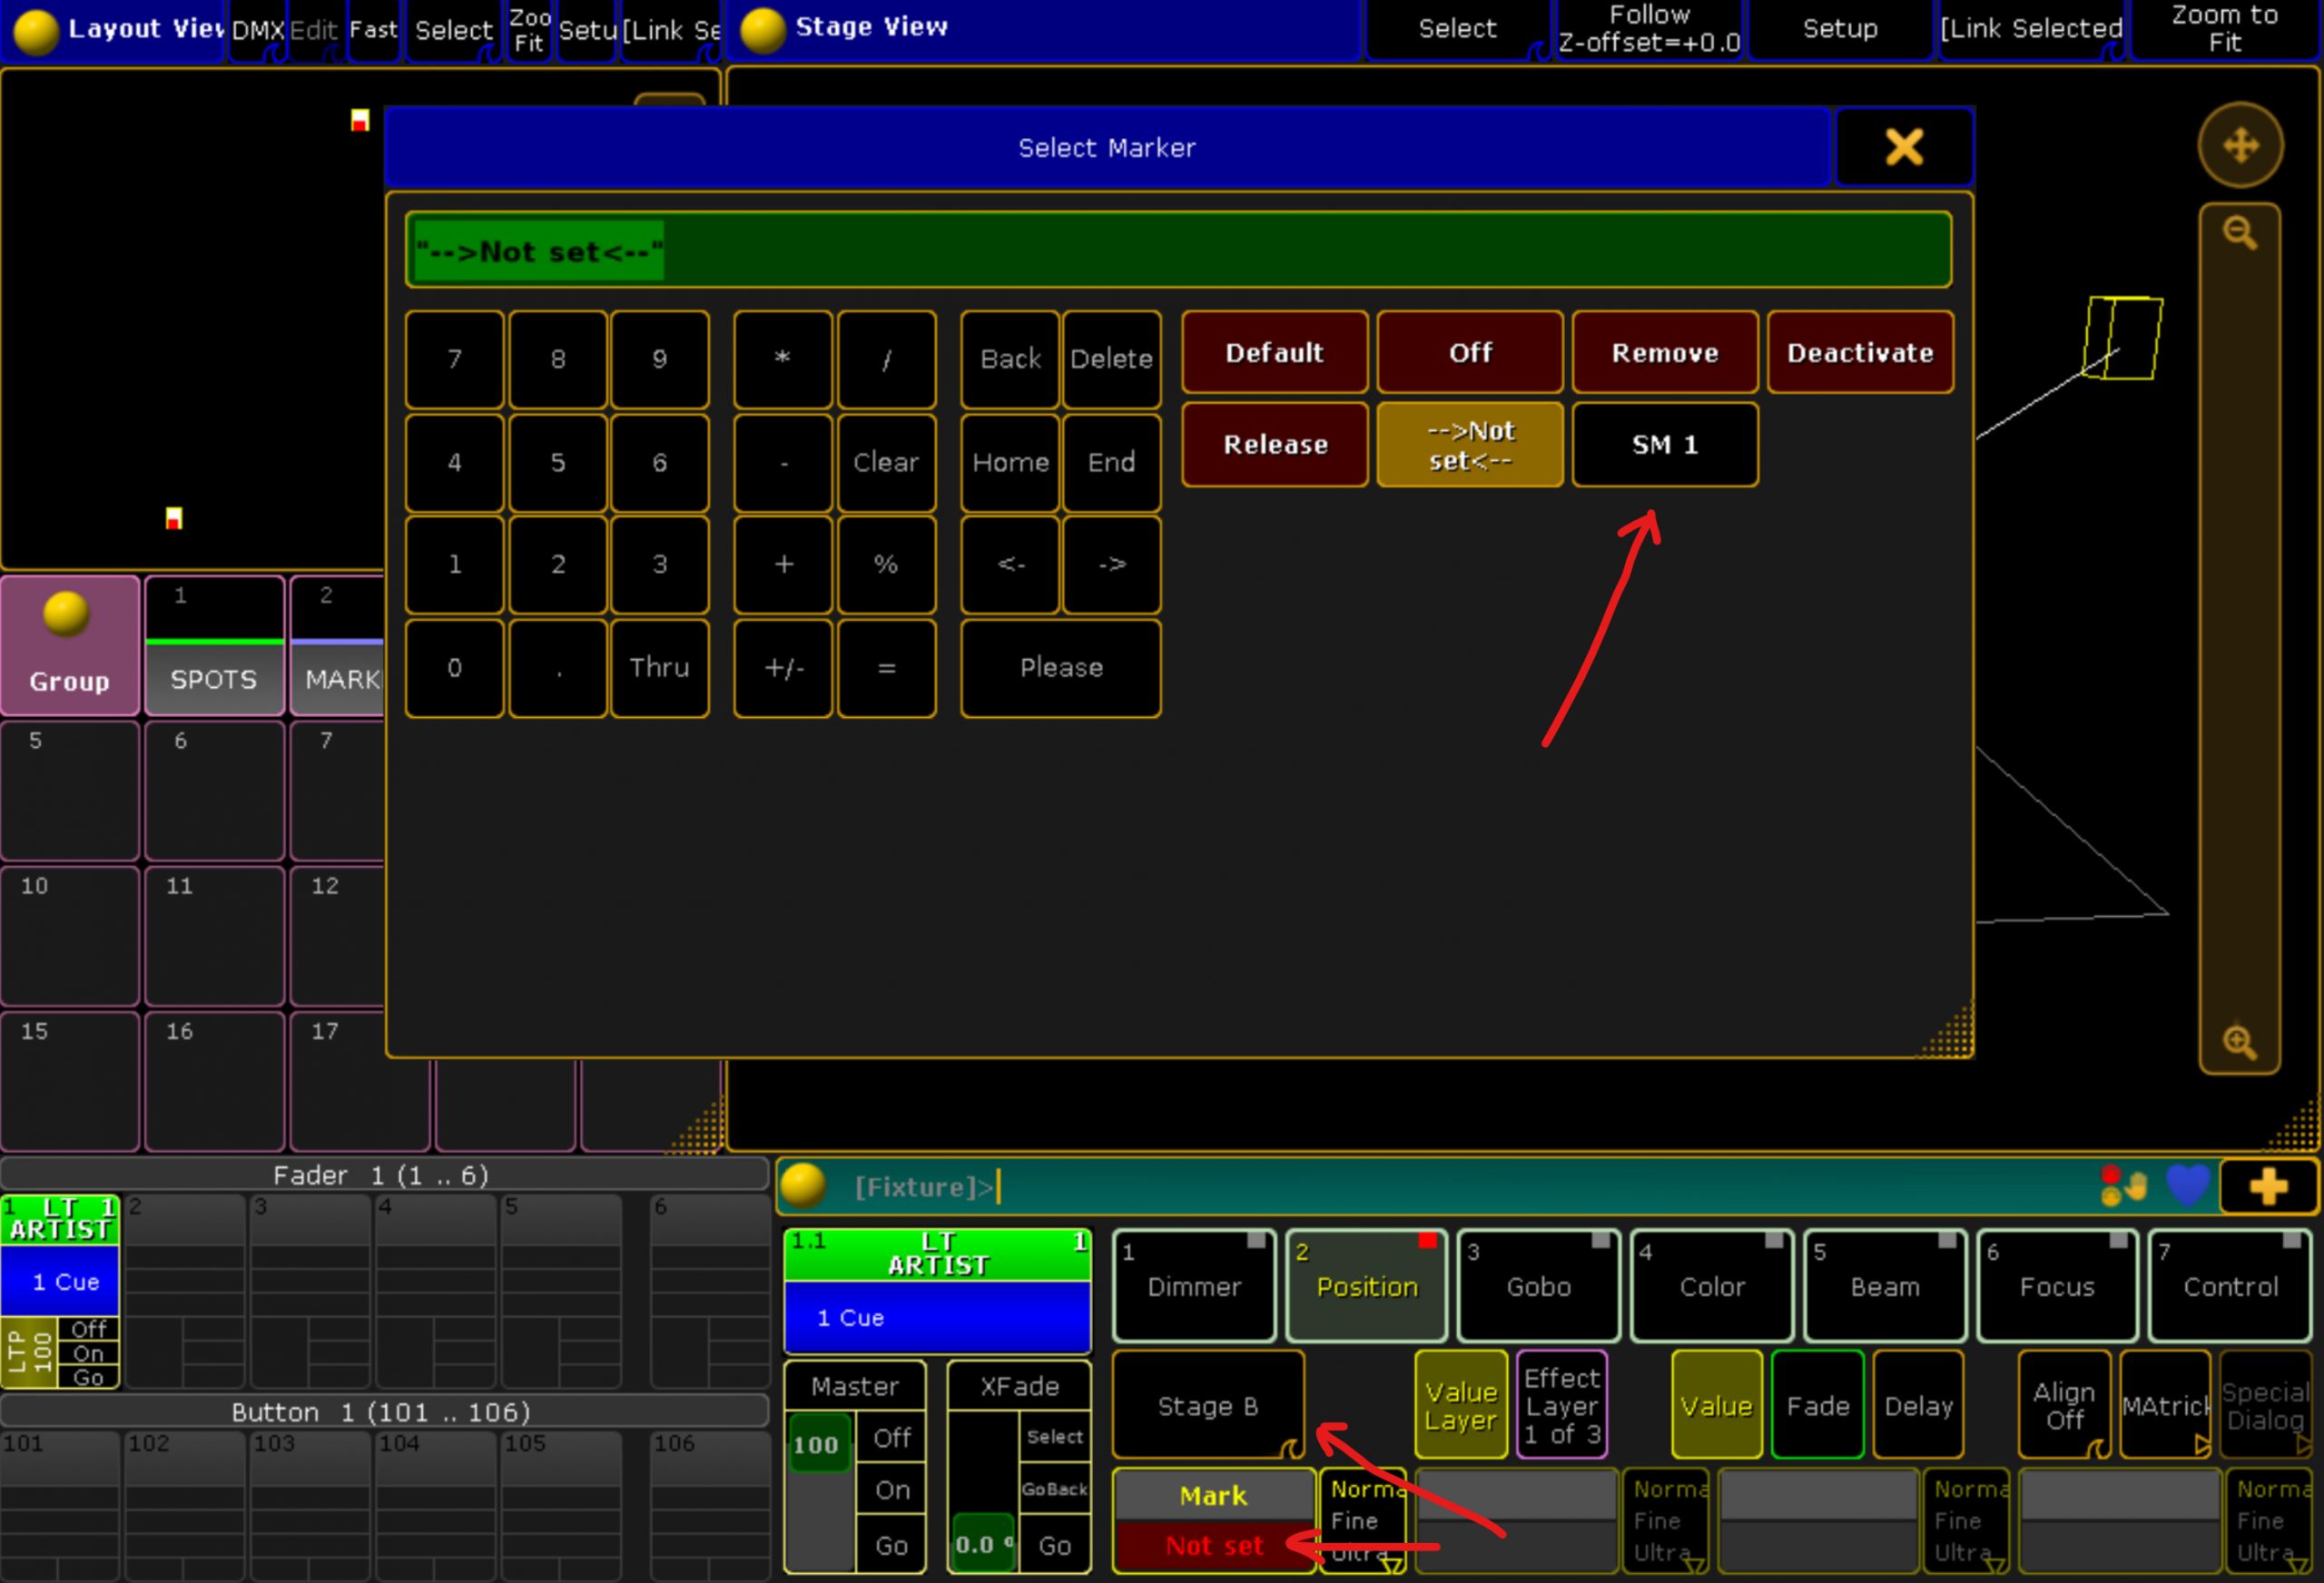Click the Stage View yellow ball icon
Screen dimensions: 2324x1583
[x=763, y=29]
